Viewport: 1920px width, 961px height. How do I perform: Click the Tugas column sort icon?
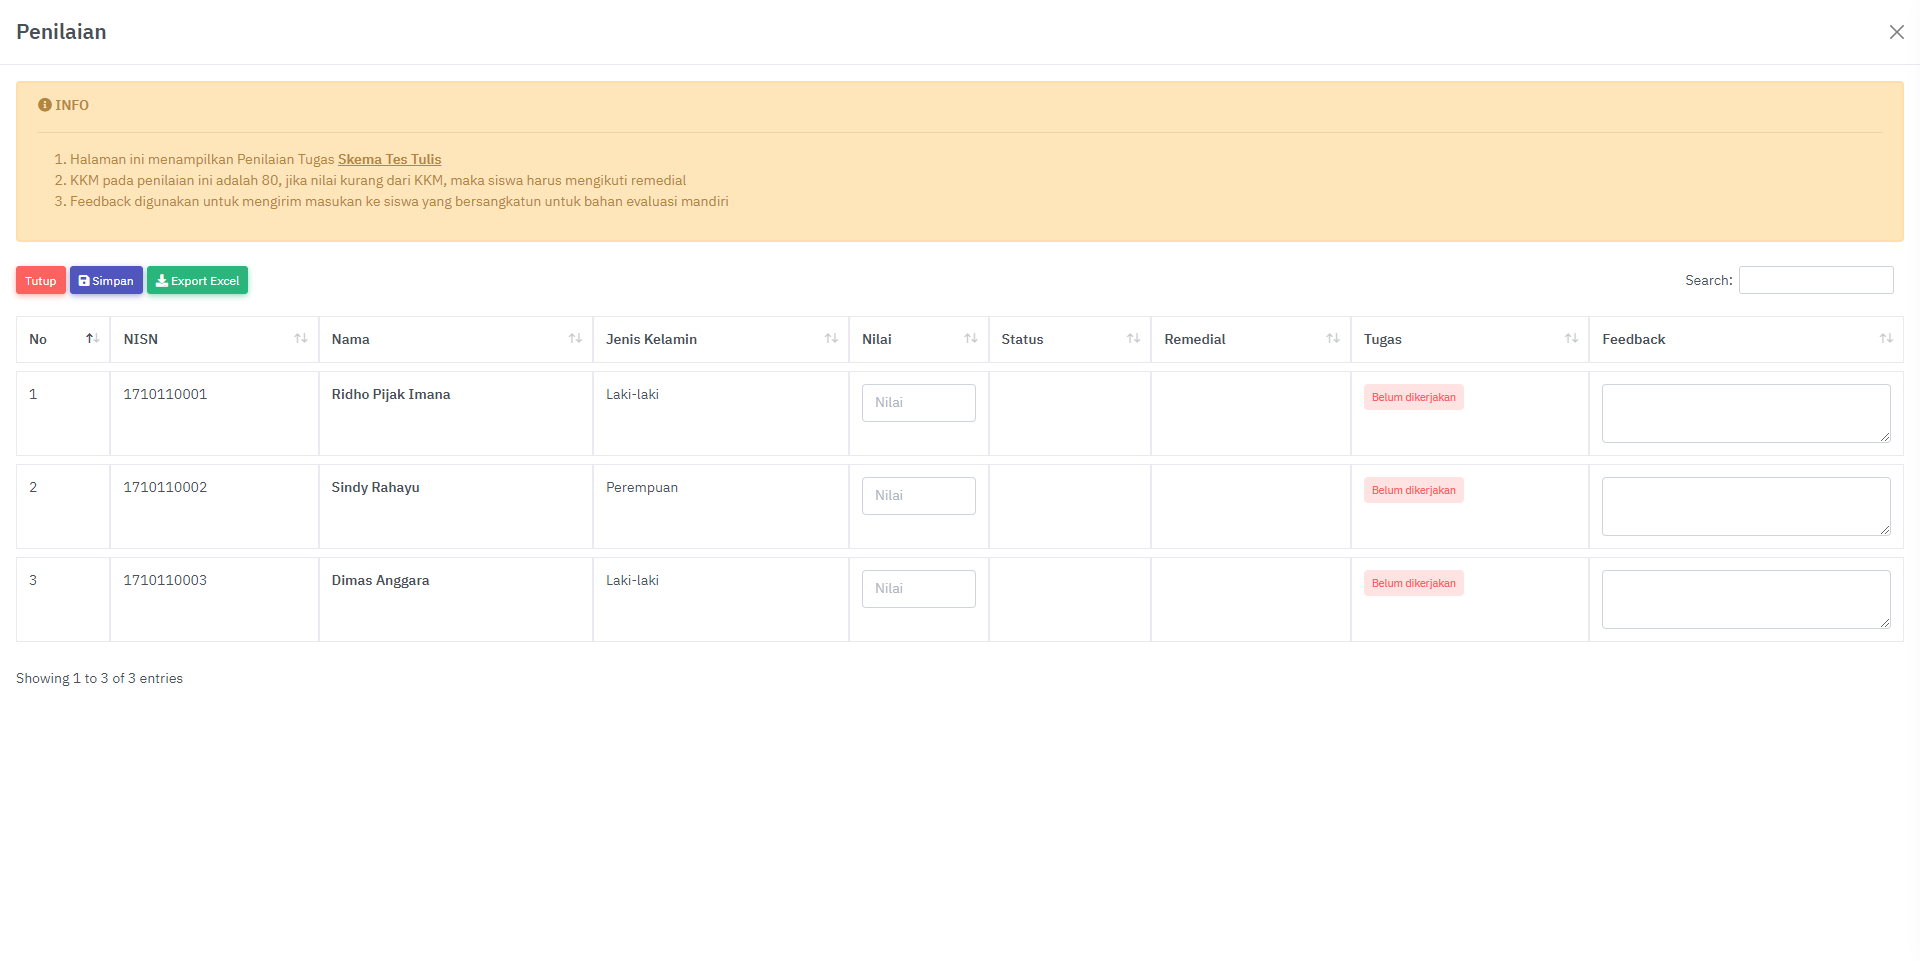tap(1571, 339)
